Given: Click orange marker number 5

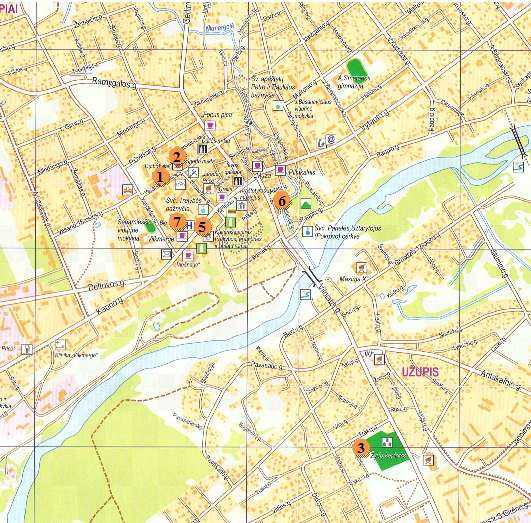Looking at the screenshot, I should tap(203, 227).
